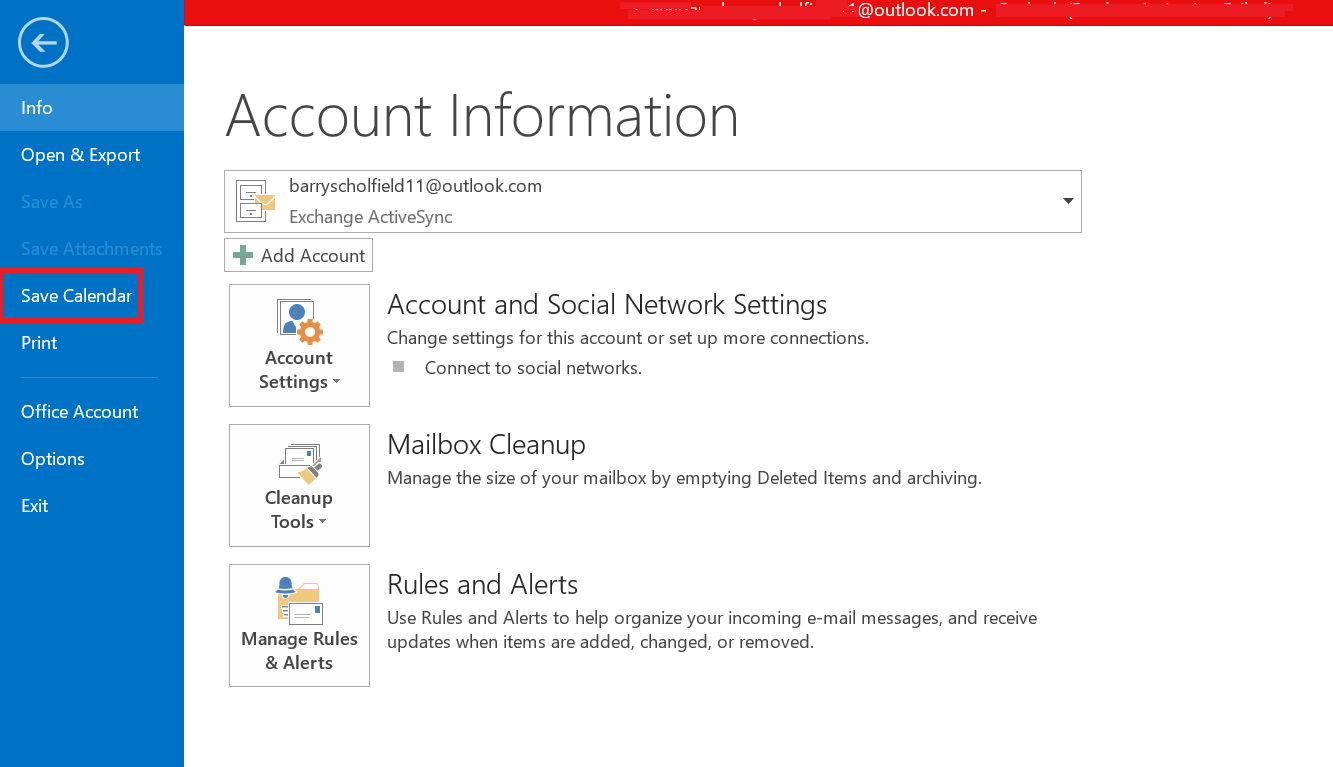
Task: Expand the account selector dropdown arrow
Action: (x=1068, y=201)
